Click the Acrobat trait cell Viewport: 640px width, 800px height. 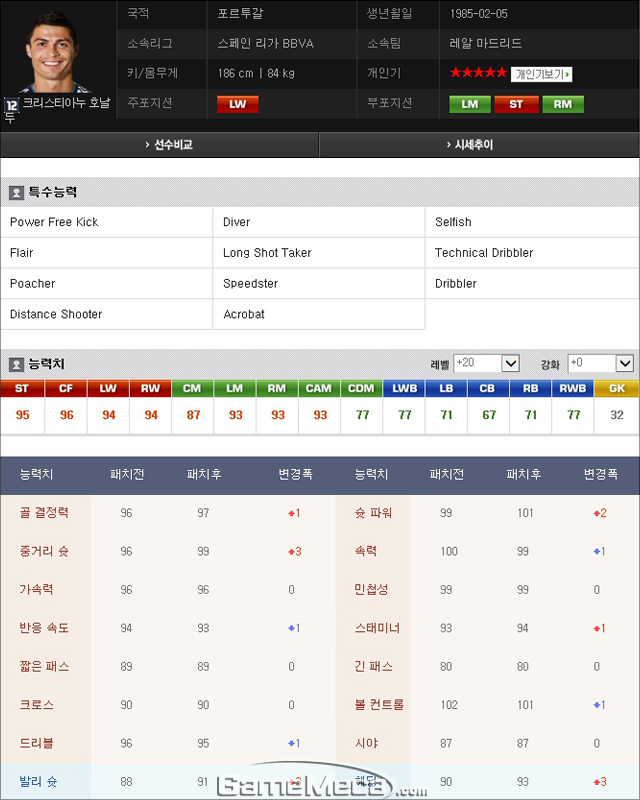[x=319, y=314]
